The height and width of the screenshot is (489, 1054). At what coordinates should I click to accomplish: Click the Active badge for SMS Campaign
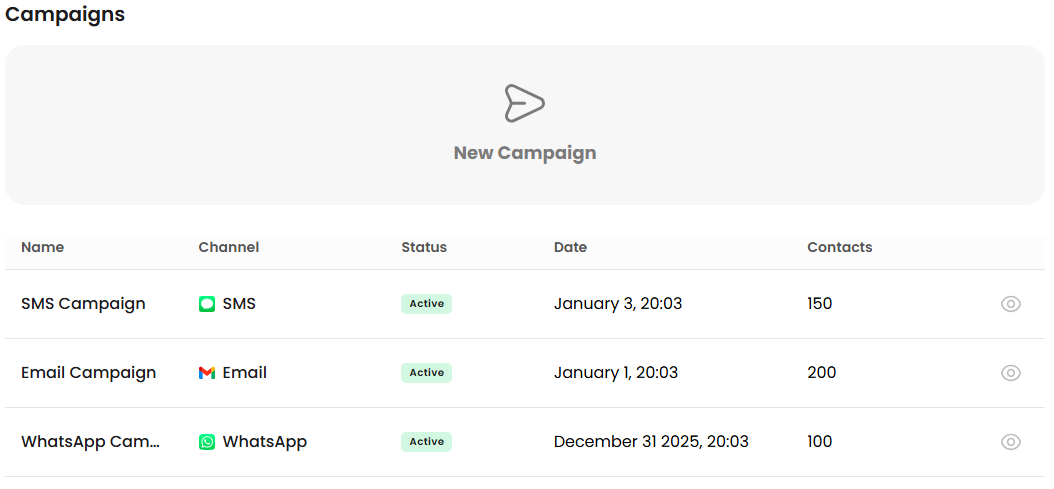point(427,304)
